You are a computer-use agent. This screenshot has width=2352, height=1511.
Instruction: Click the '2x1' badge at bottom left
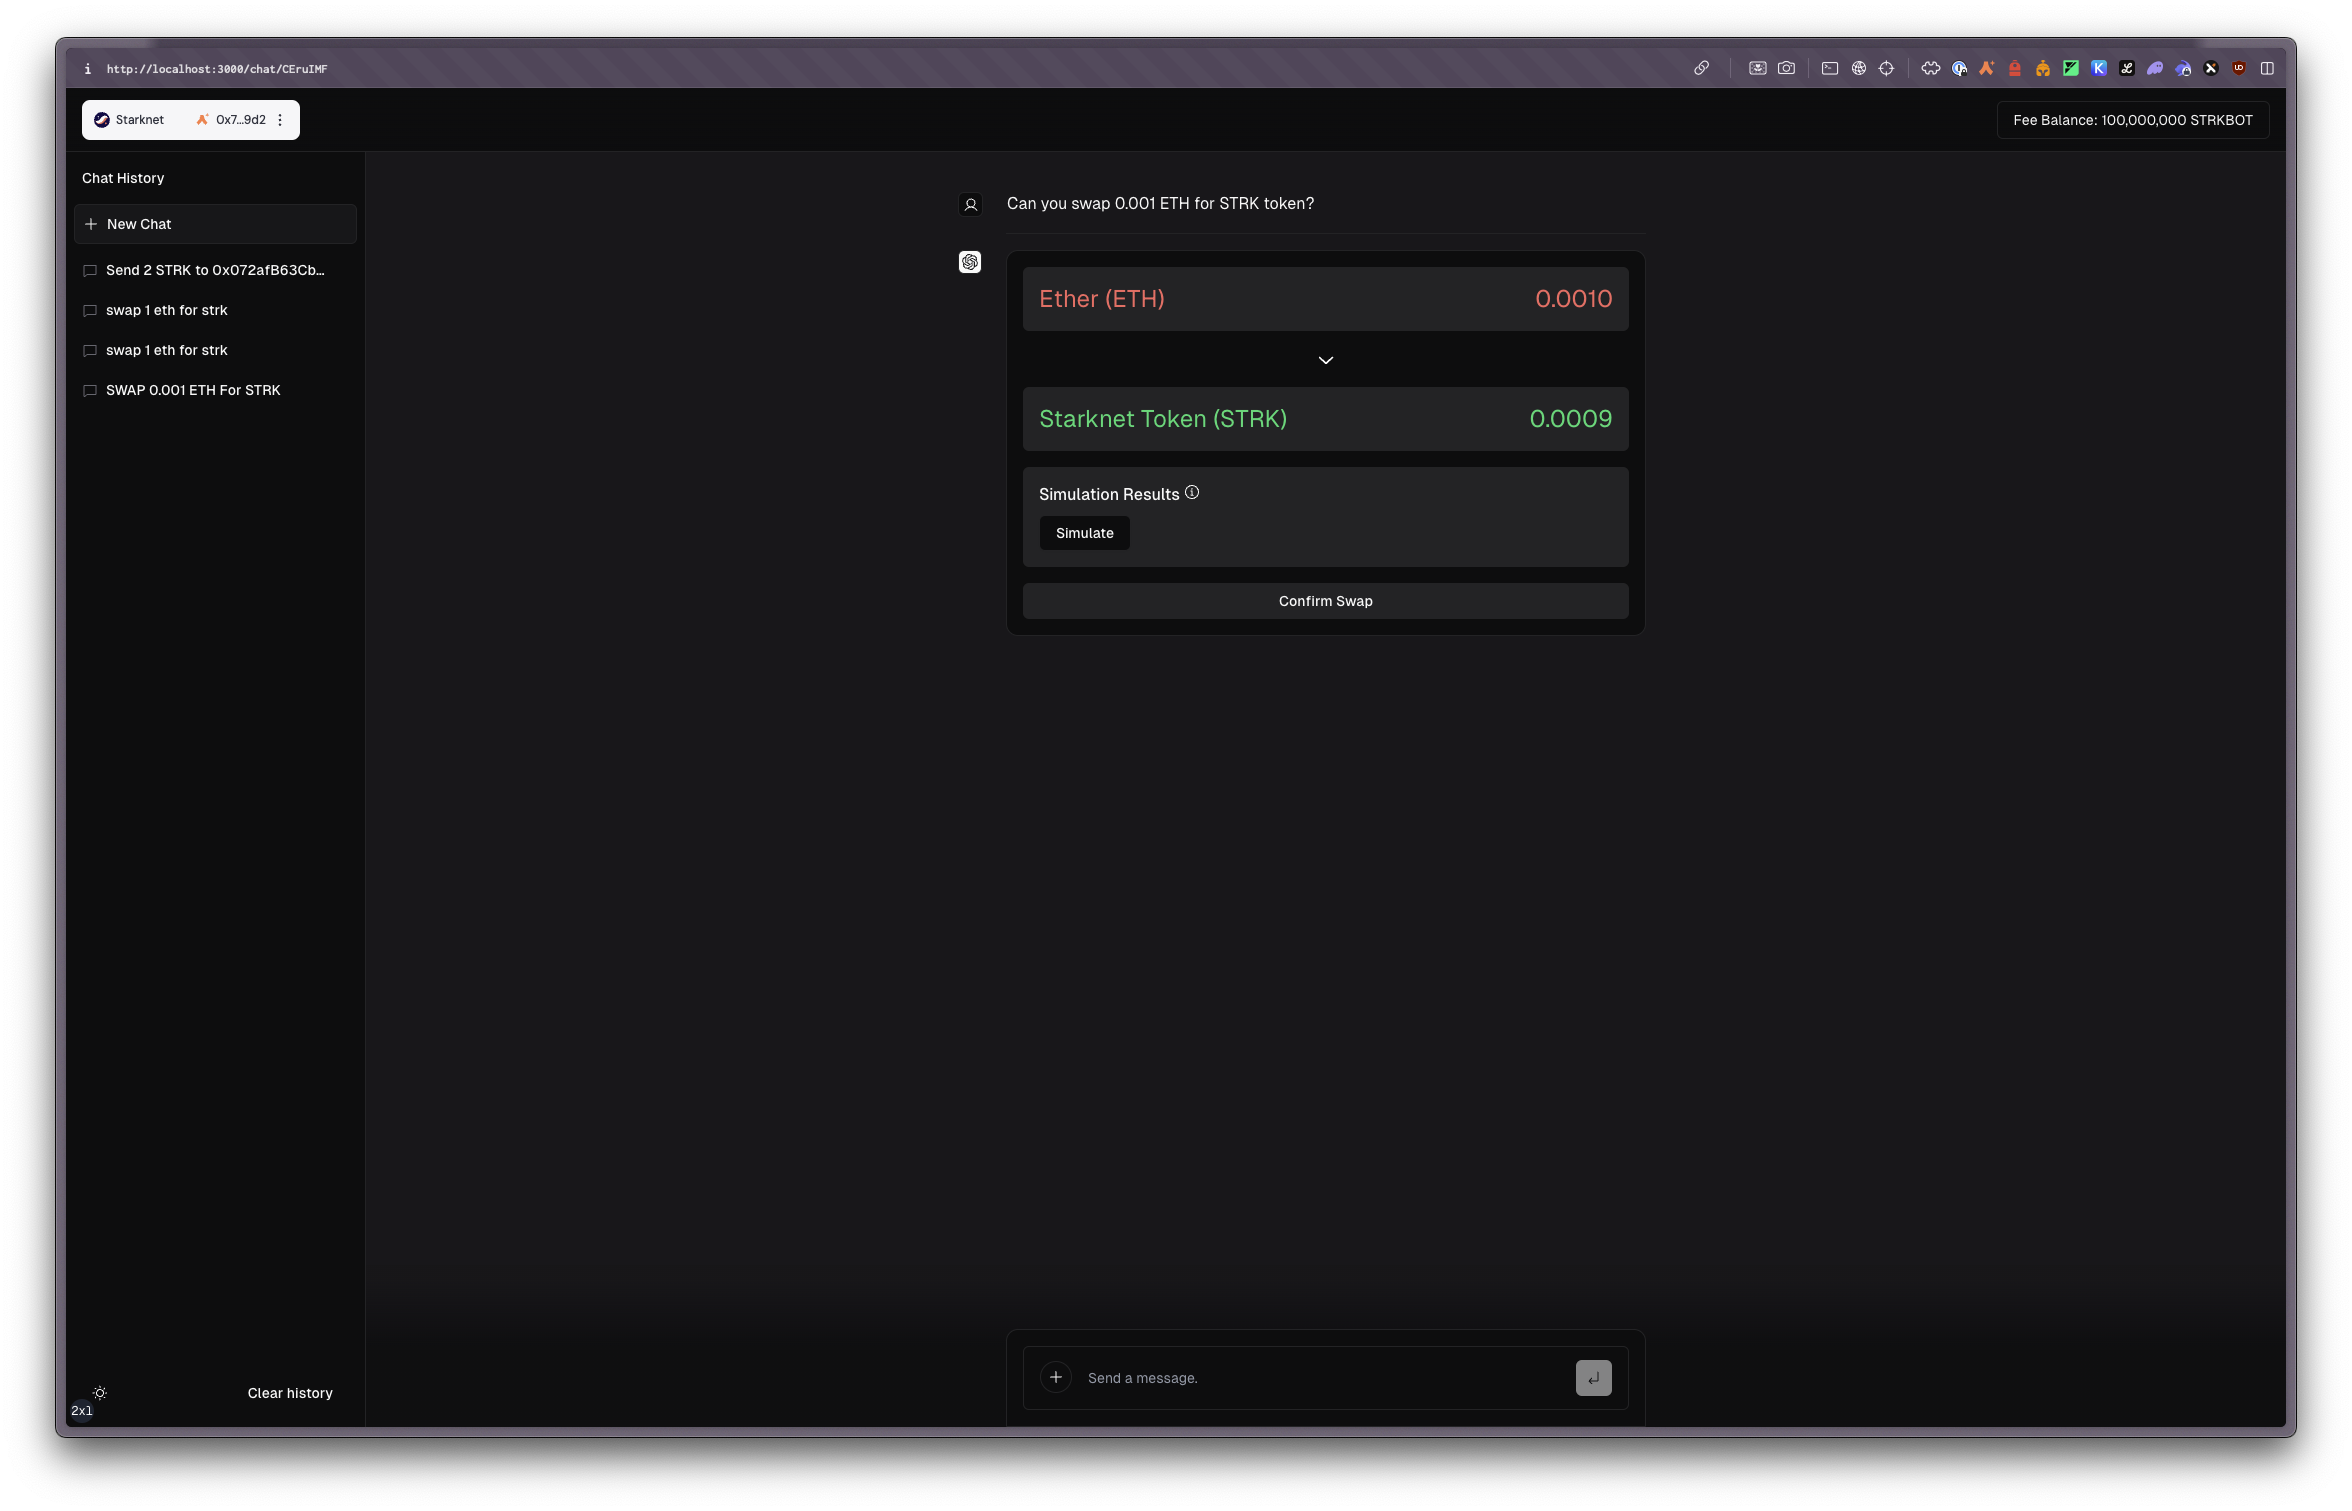(x=81, y=1411)
